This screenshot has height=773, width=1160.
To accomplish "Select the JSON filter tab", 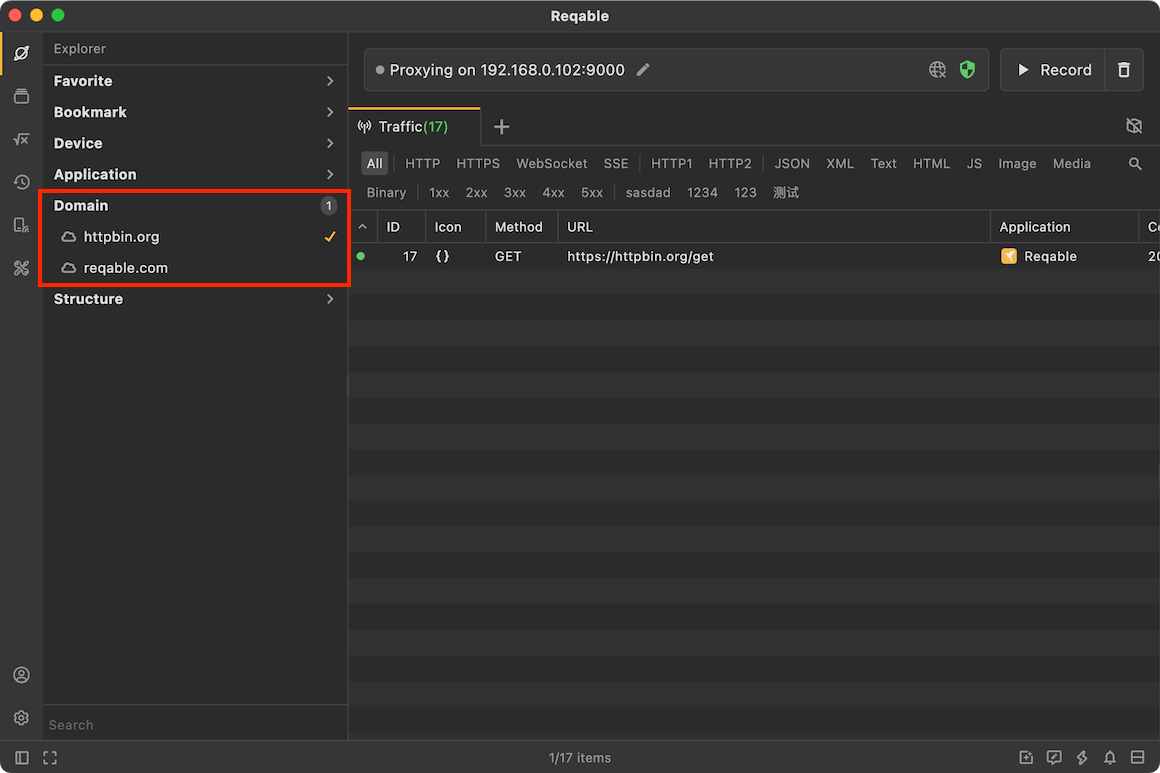I will coord(792,163).
